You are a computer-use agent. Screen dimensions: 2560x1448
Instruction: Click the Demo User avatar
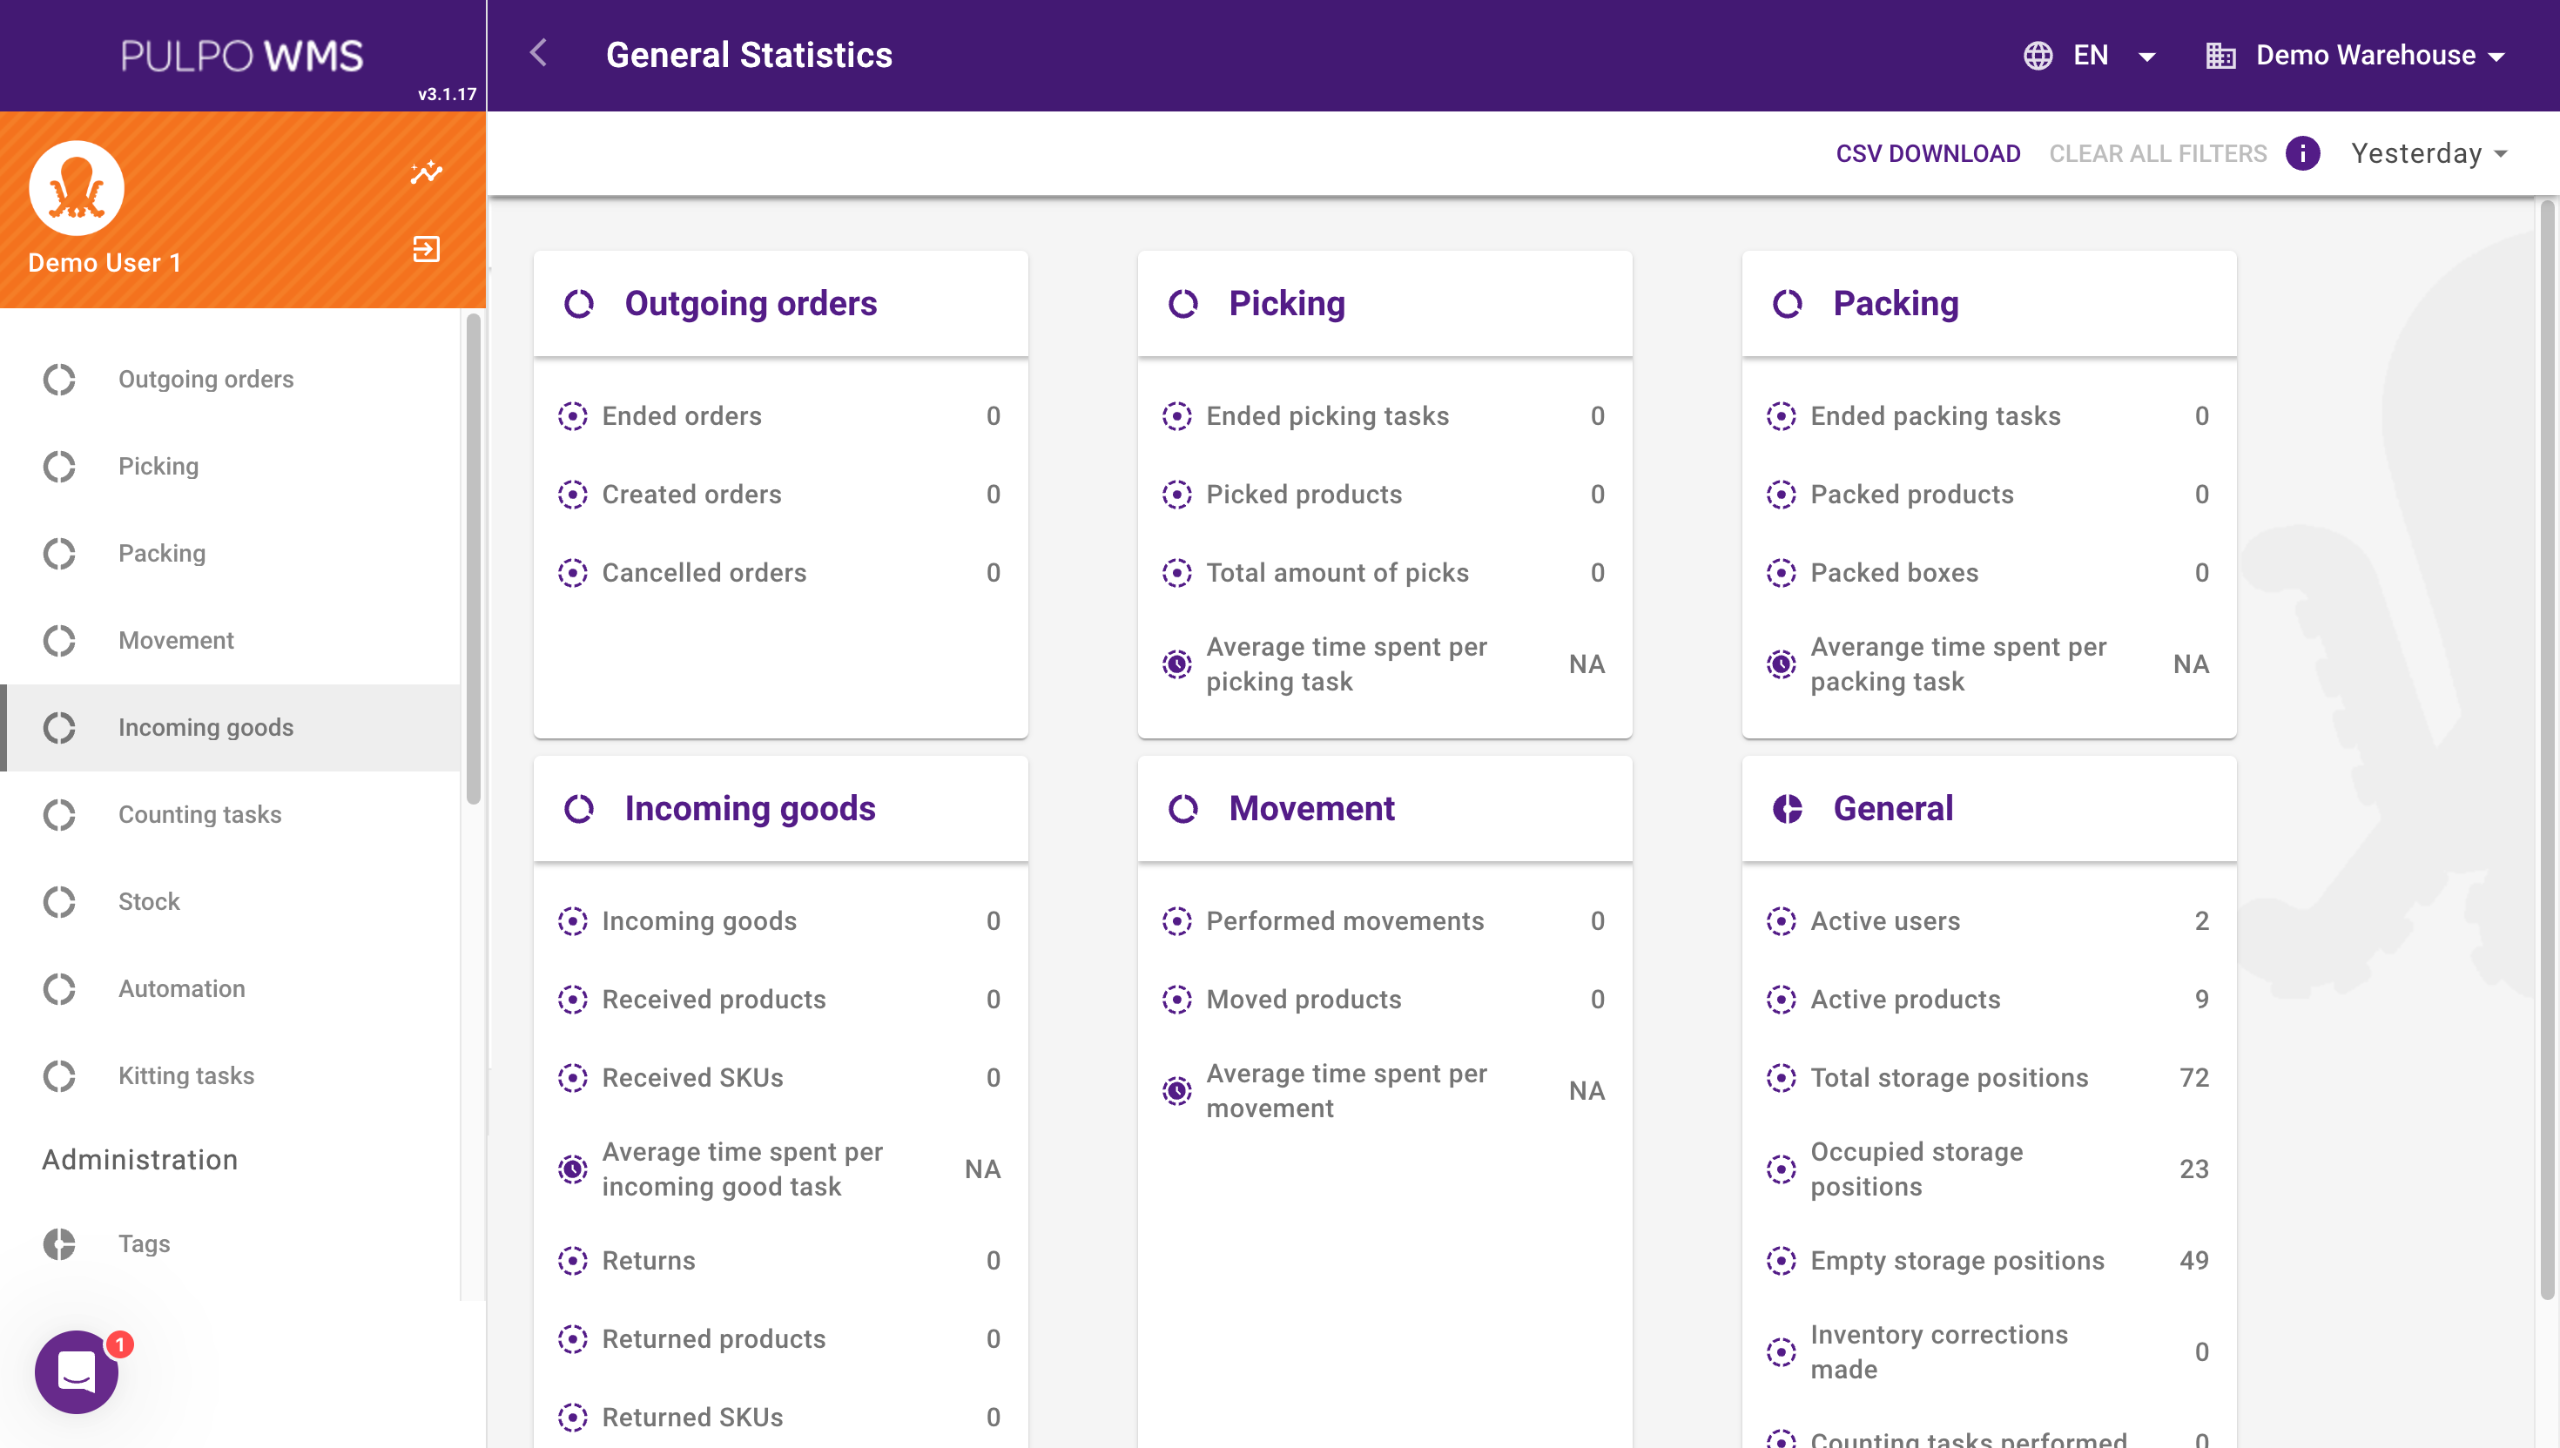click(x=77, y=189)
